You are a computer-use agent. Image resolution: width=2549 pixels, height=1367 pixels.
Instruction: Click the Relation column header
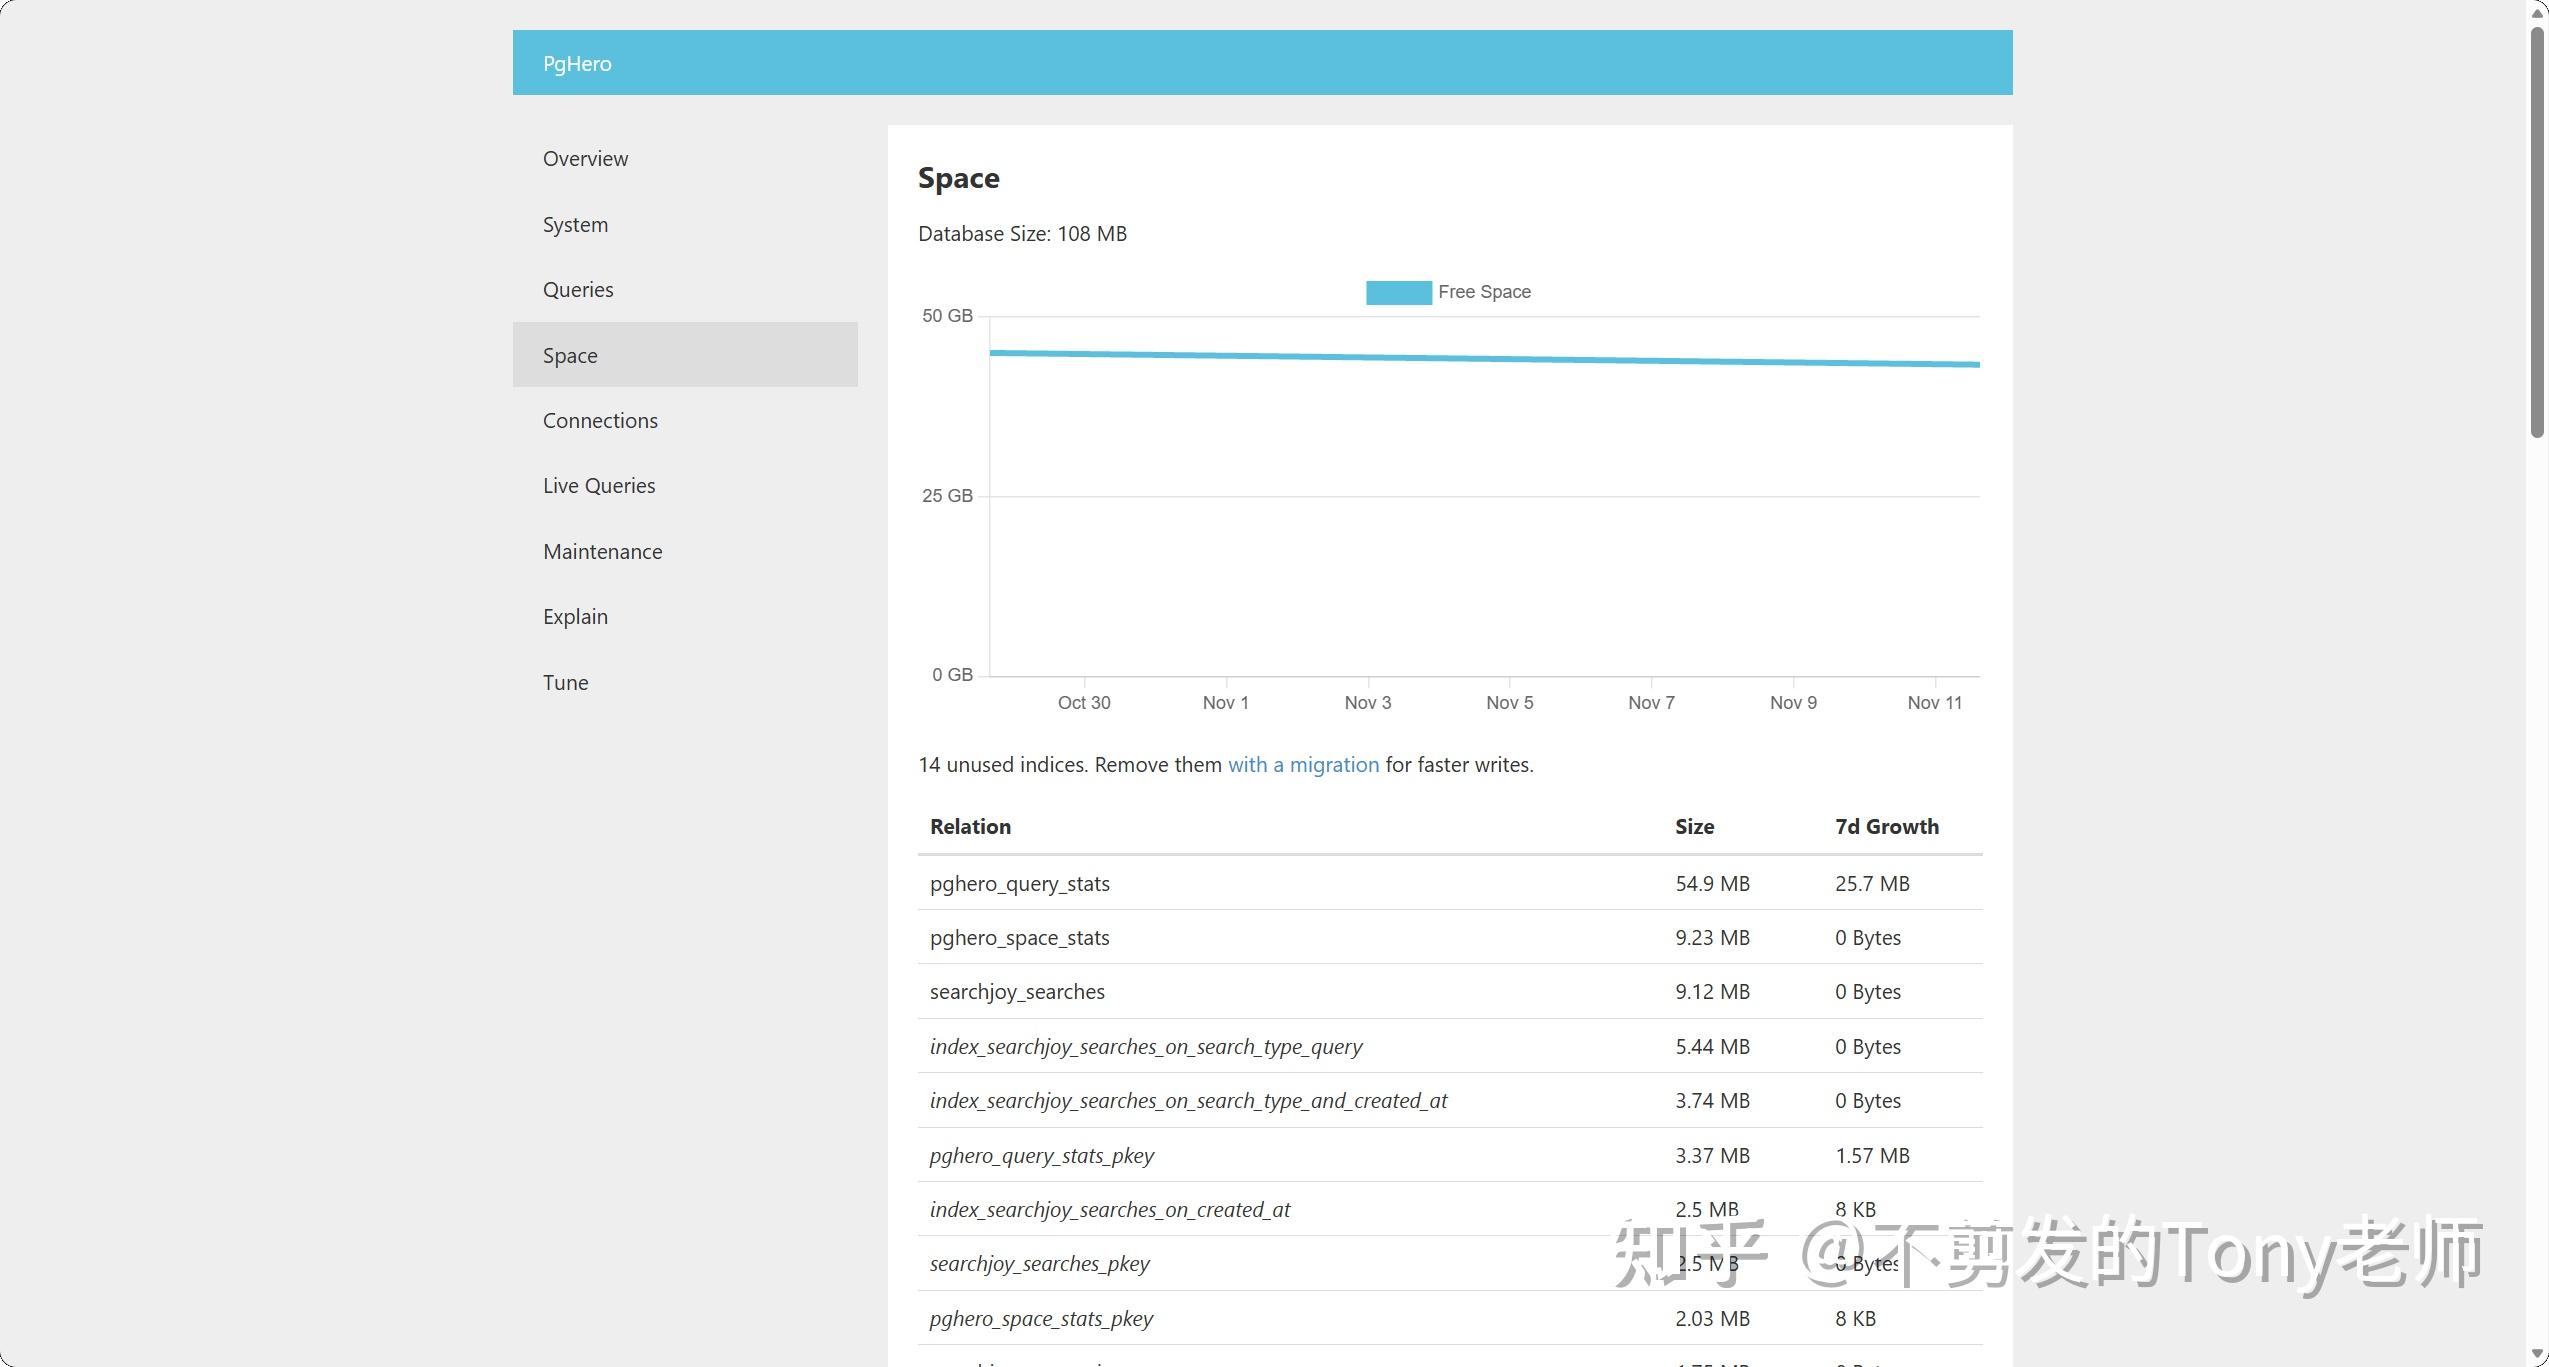click(x=970, y=827)
